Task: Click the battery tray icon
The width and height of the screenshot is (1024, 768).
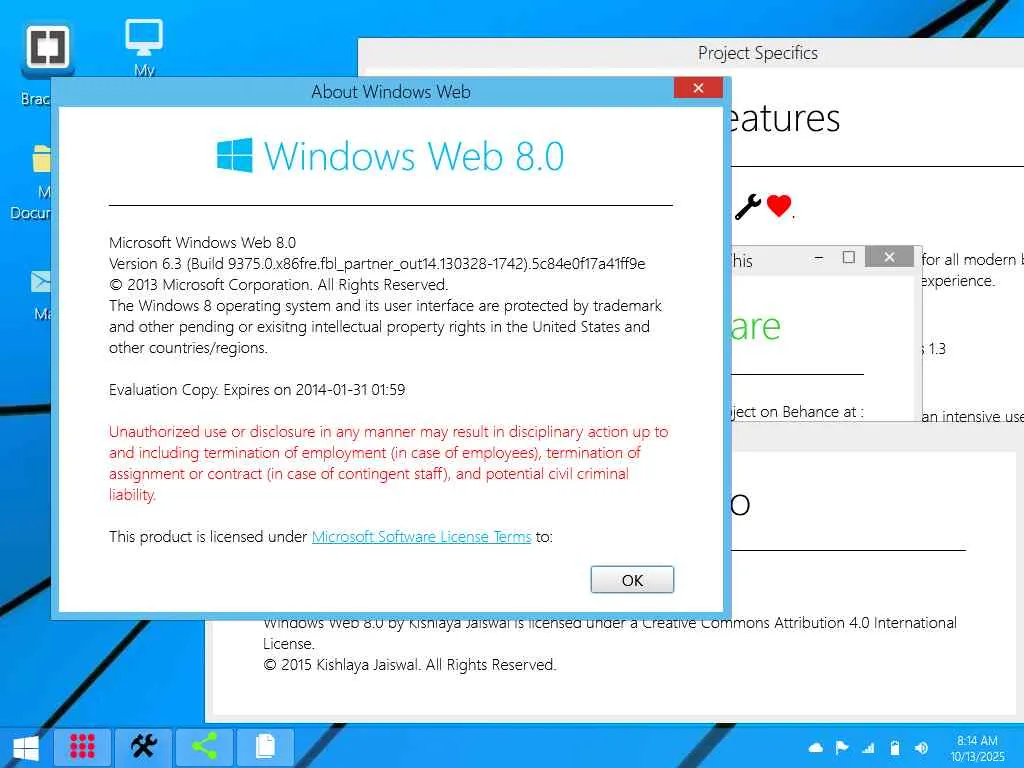Action: (895, 748)
